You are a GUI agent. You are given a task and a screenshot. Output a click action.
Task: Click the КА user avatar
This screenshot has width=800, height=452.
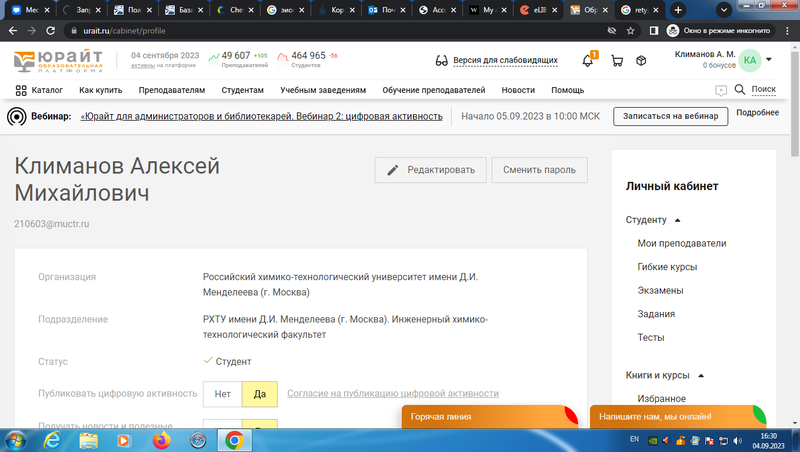tap(750, 60)
